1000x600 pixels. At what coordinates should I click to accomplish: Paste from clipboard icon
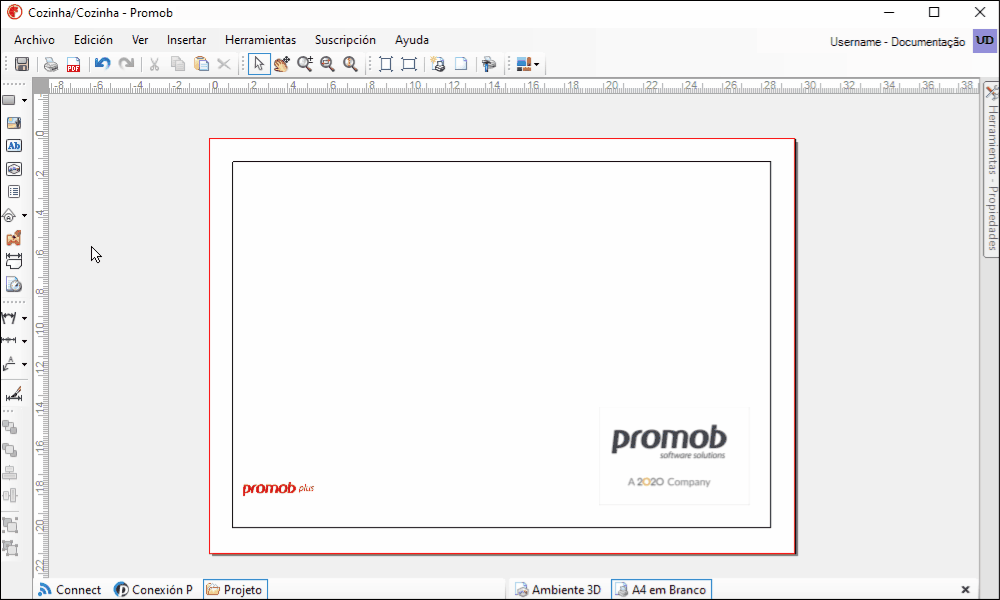[202, 64]
